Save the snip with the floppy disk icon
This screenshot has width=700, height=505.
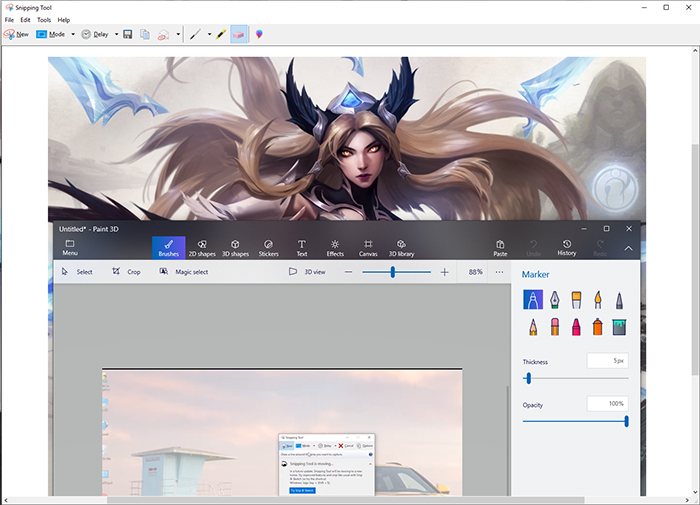[x=128, y=34]
